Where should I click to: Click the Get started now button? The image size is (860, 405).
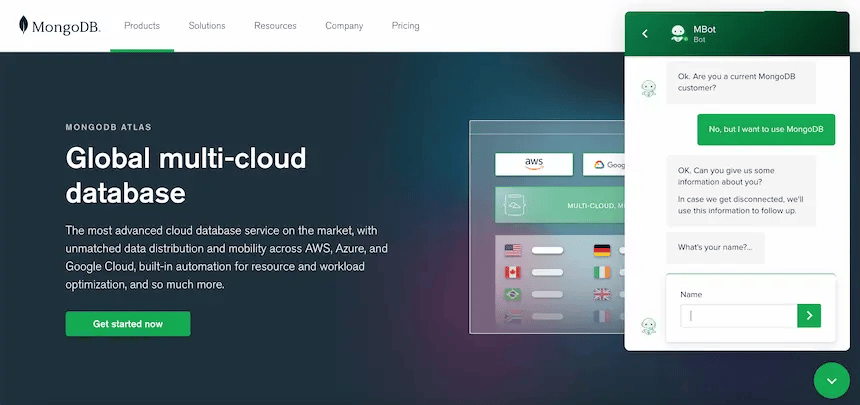tap(128, 324)
